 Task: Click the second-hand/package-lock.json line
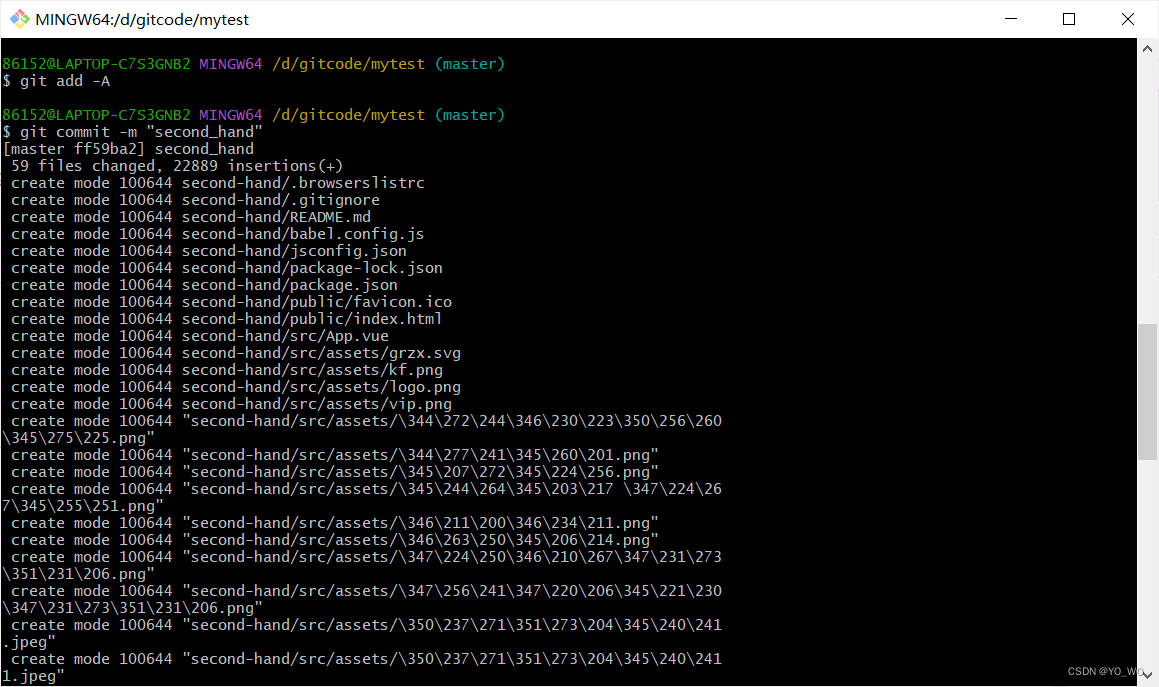(227, 268)
